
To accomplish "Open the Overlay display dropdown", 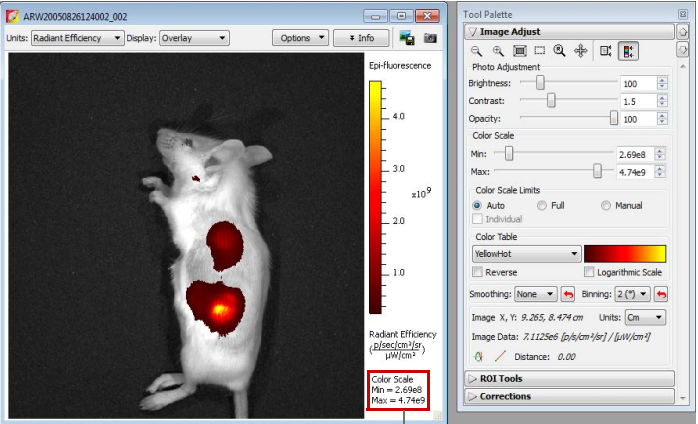I will [x=195, y=38].
